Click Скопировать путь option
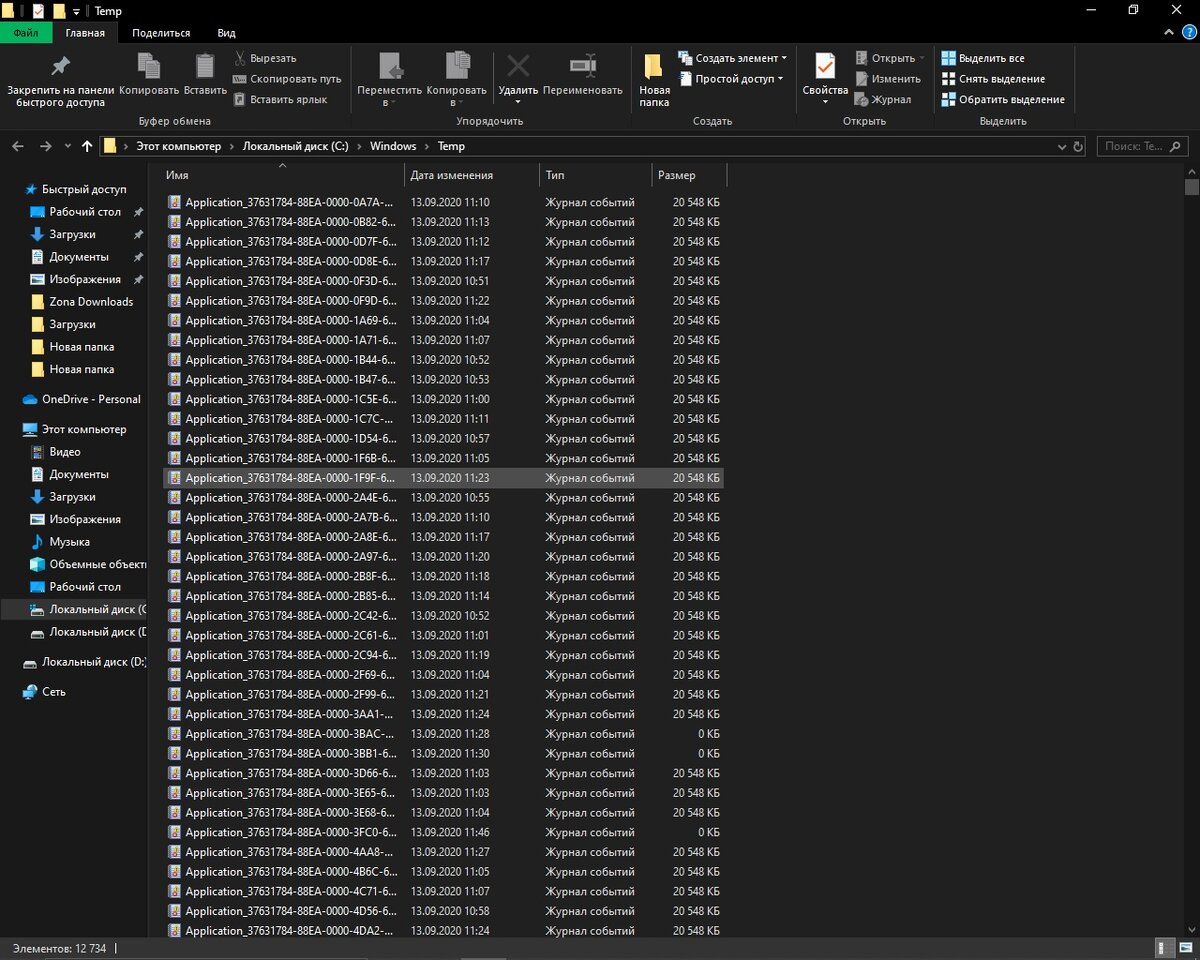The height and width of the screenshot is (960, 1200). (x=287, y=79)
